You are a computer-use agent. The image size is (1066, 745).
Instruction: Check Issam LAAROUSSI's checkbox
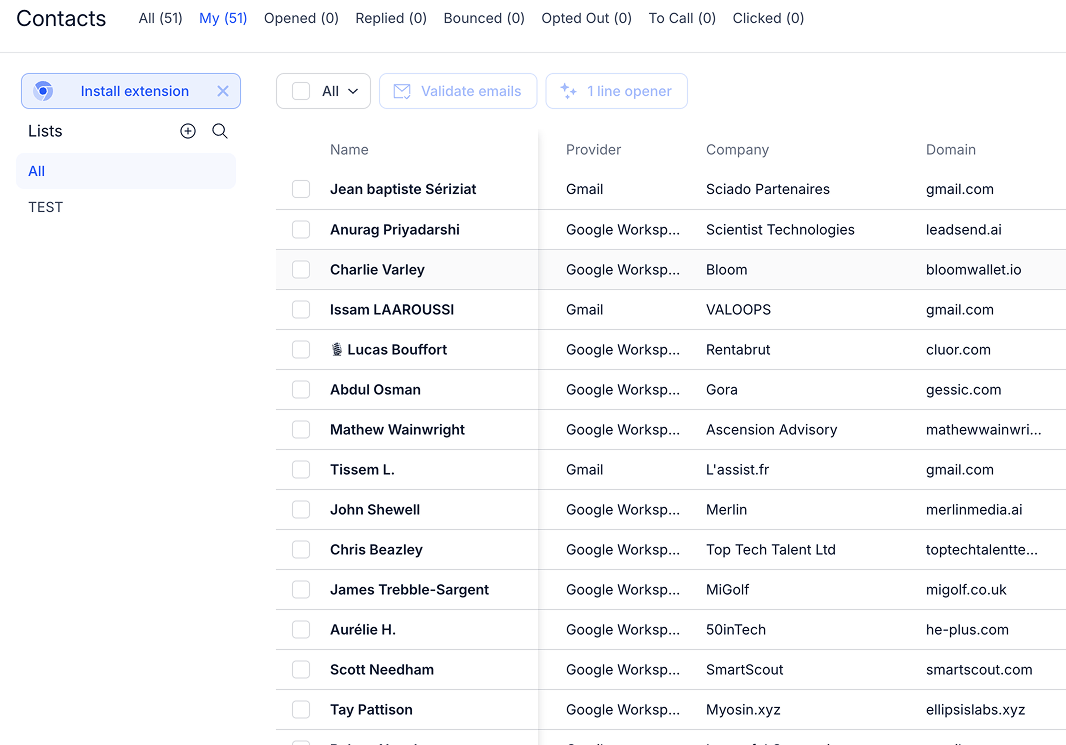301,310
